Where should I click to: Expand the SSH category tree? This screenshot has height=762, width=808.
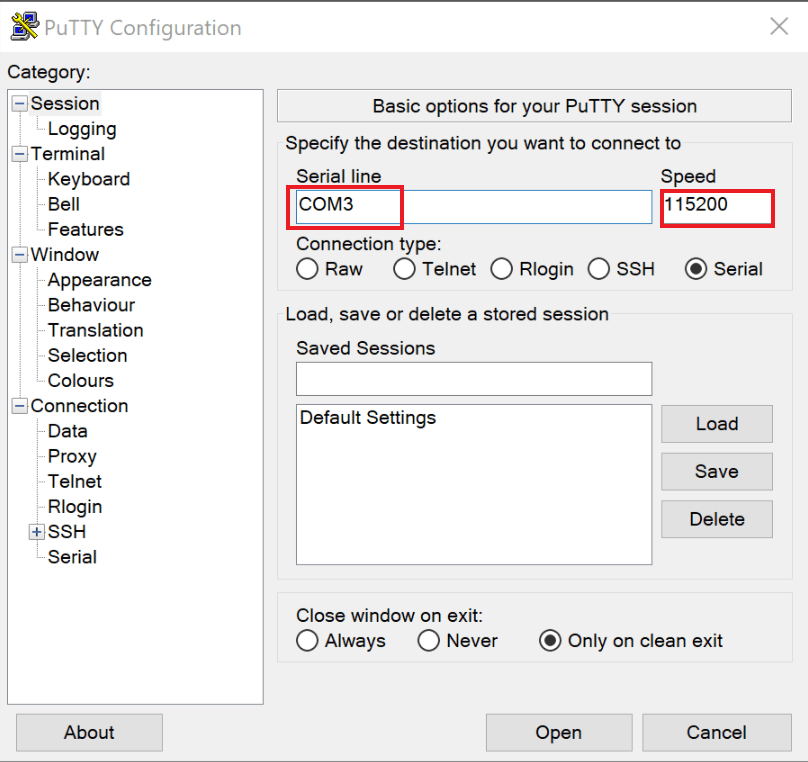point(36,531)
